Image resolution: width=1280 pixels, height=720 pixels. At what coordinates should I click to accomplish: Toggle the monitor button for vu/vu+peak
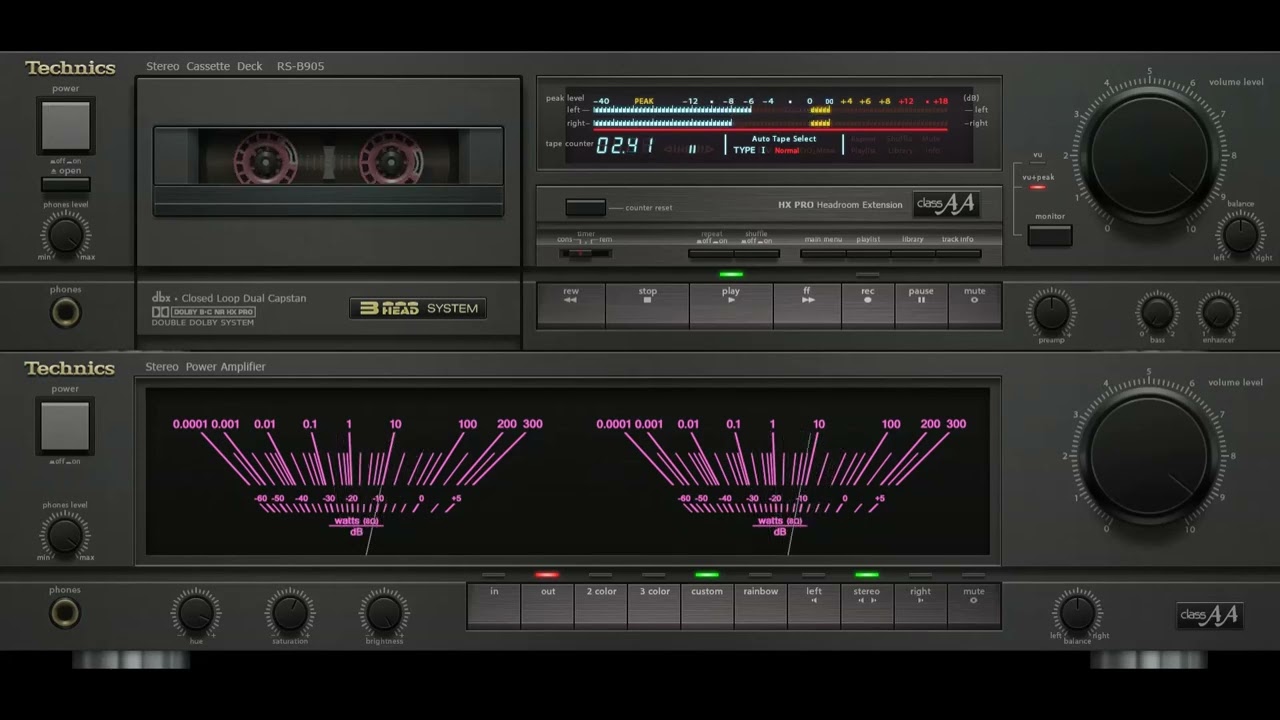click(x=1050, y=235)
